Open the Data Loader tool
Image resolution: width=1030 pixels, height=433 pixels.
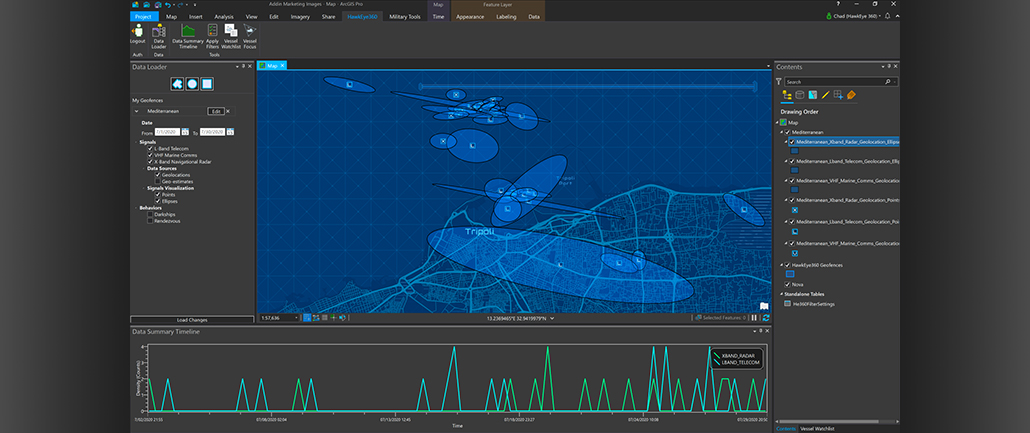pos(159,32)
